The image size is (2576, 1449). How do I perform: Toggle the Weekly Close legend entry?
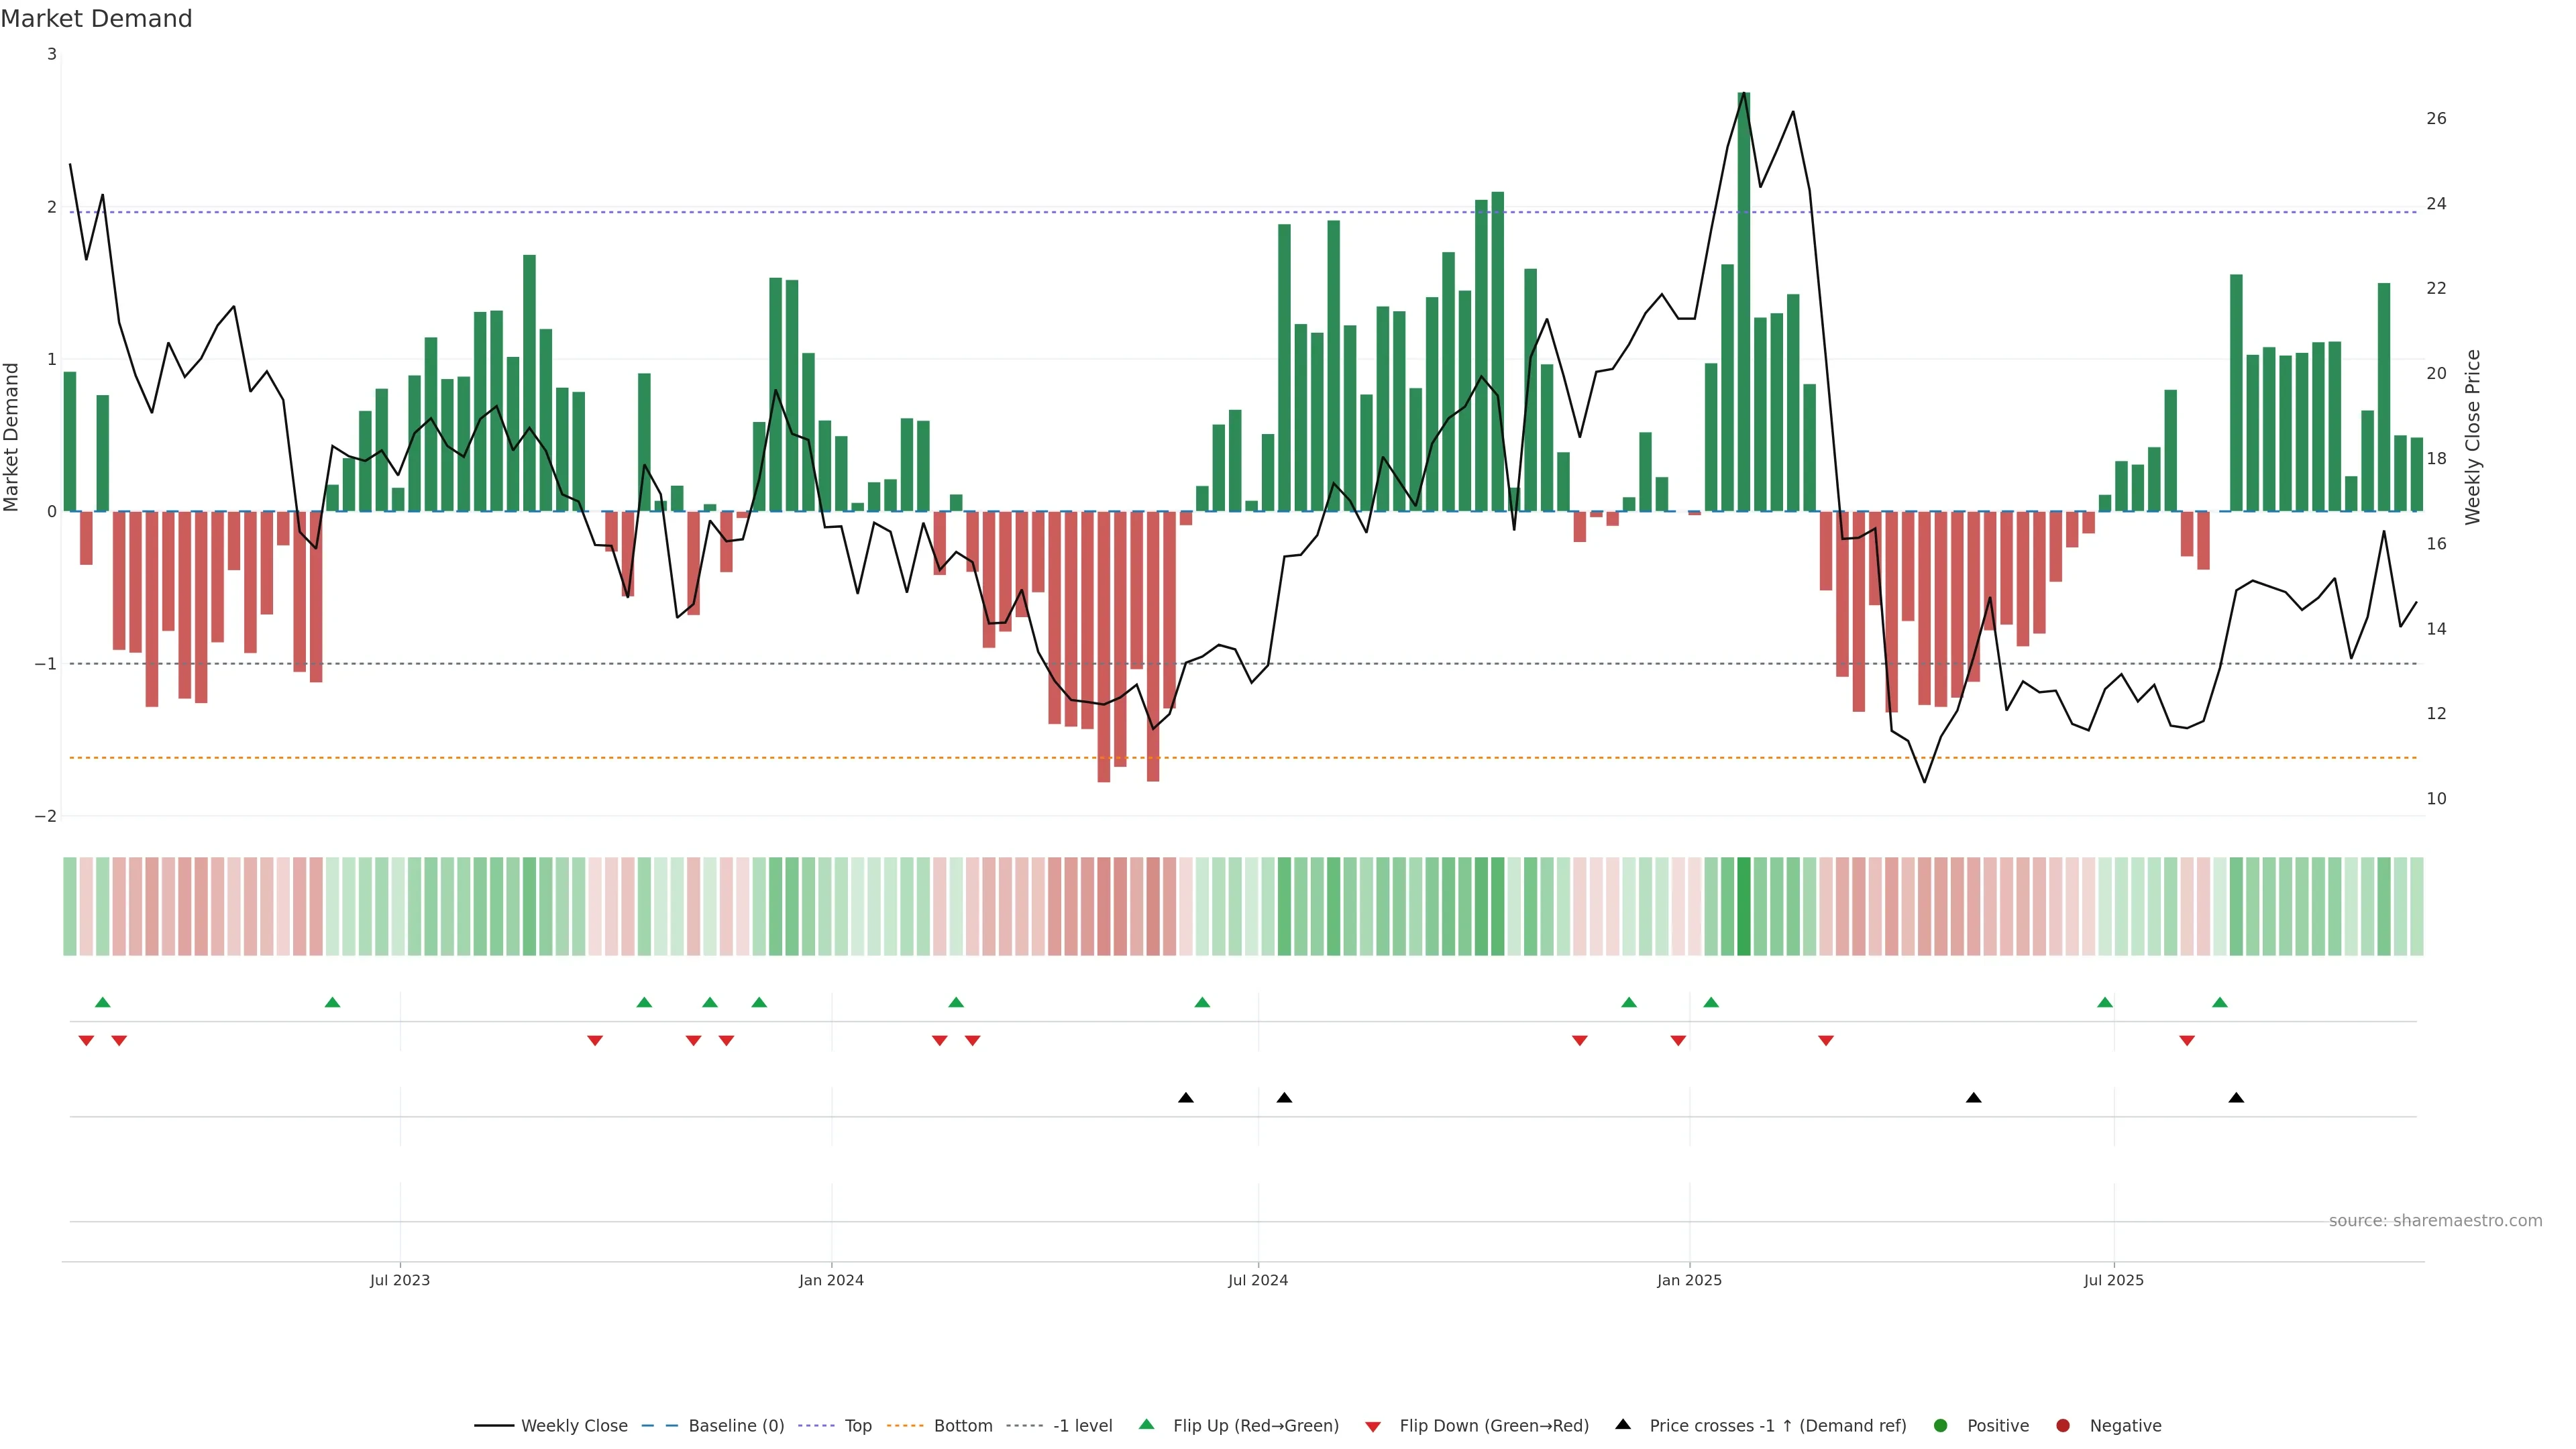573,1426
